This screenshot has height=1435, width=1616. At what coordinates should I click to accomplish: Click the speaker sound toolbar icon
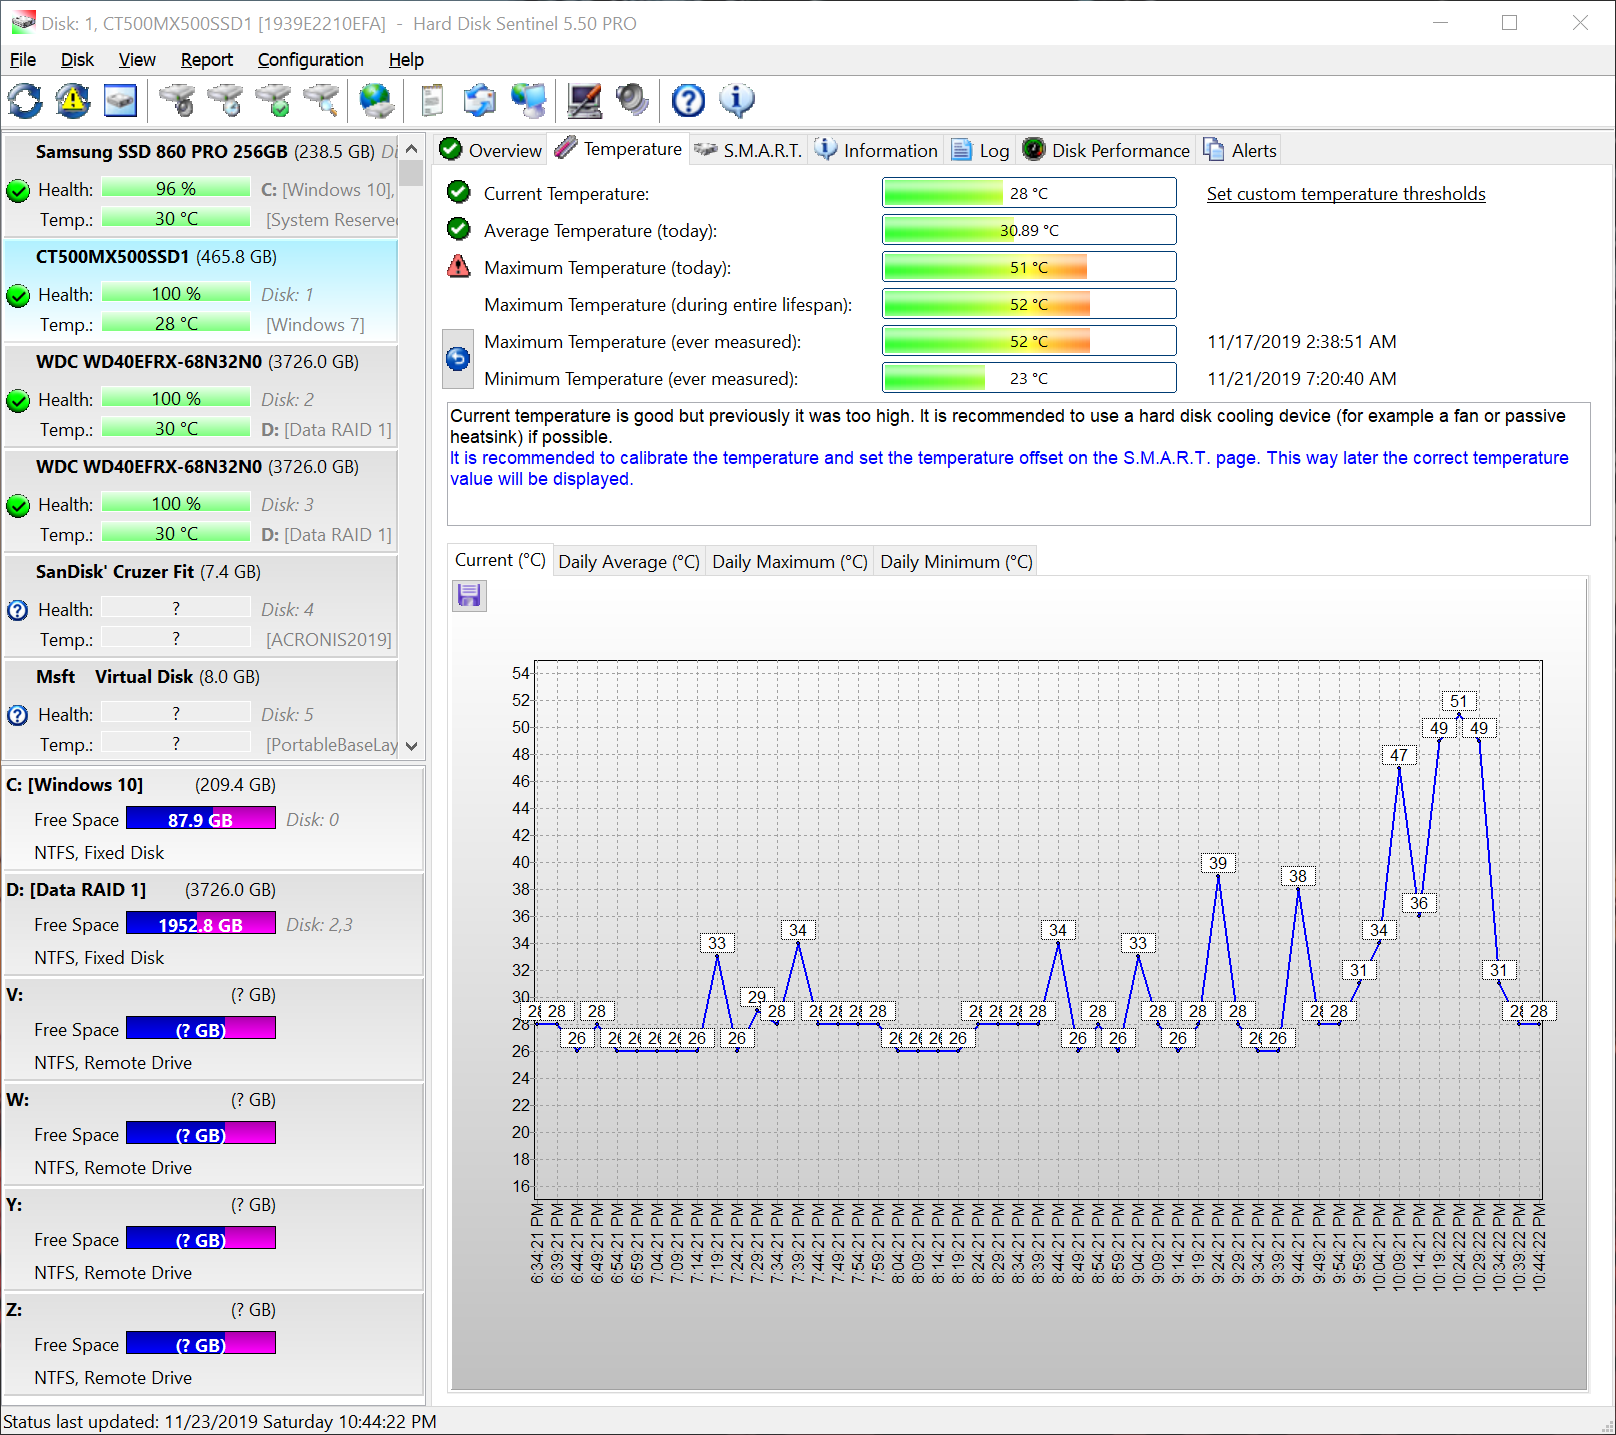click(x=632, y=100)
